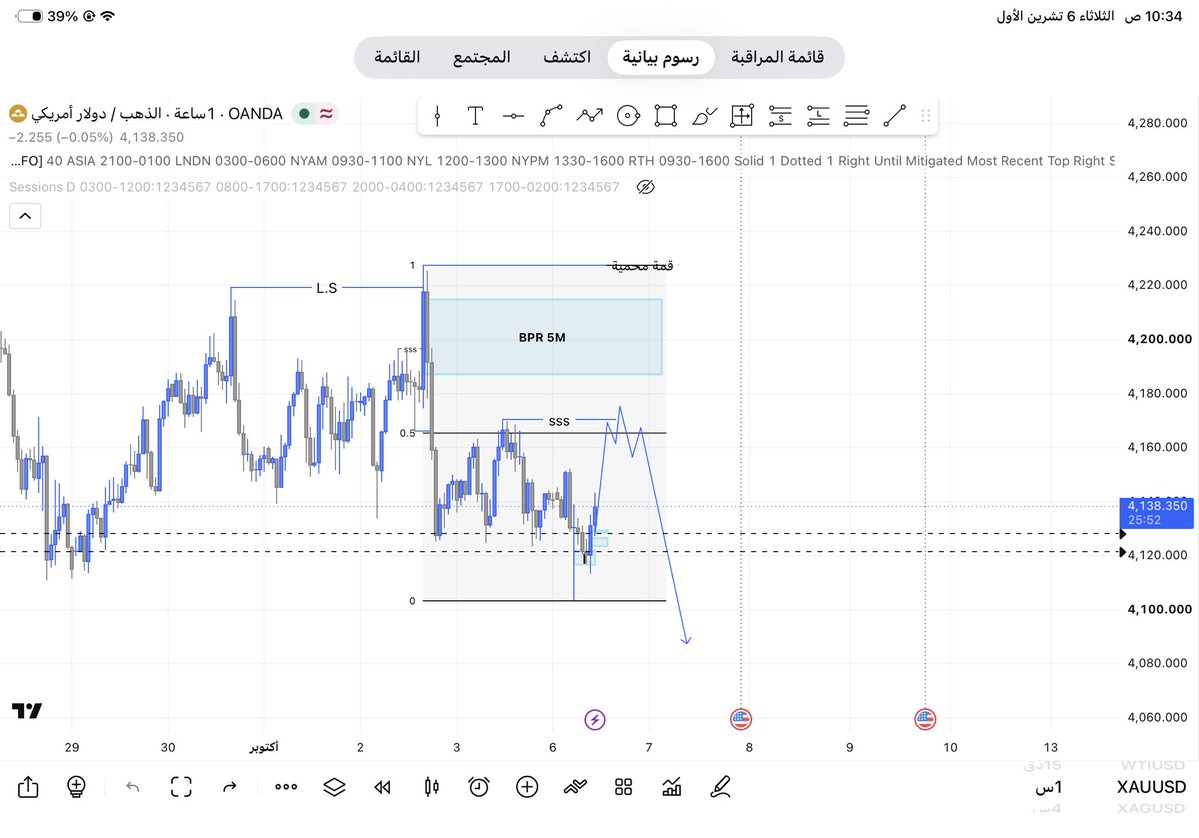The image size is (1199, 838).
Task: Show the hidden Sessions indicator
Action: click(x=645, y=187)
